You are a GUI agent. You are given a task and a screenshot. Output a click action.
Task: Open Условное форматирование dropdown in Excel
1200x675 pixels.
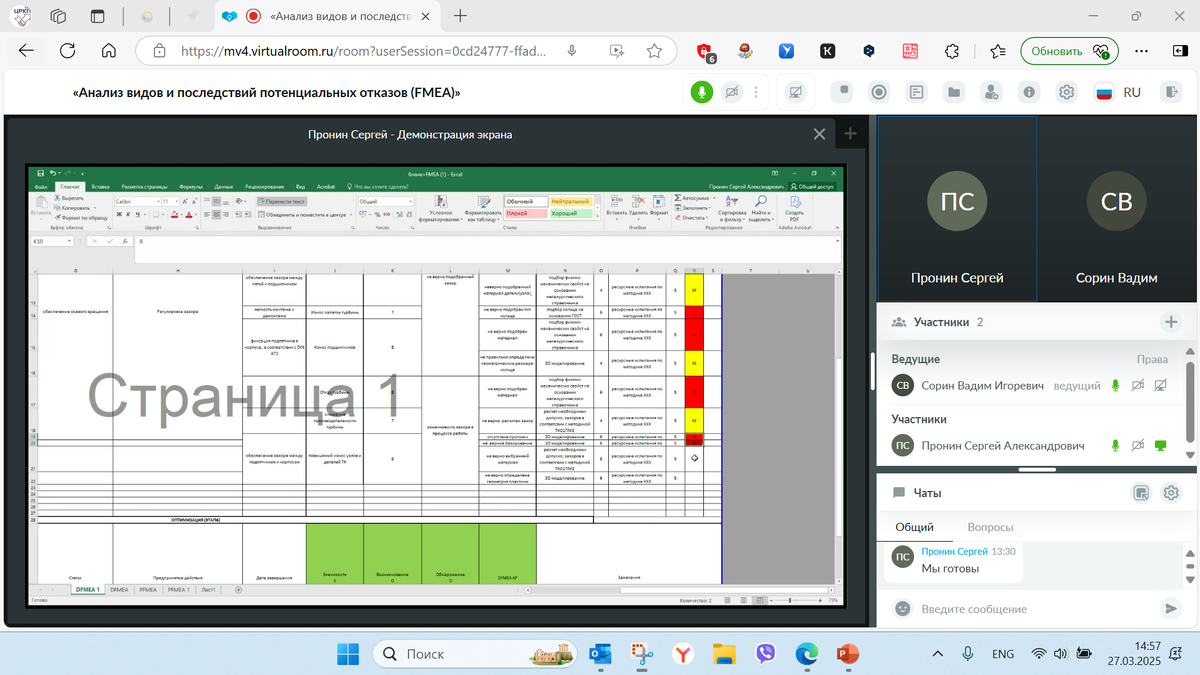point(440,211)
